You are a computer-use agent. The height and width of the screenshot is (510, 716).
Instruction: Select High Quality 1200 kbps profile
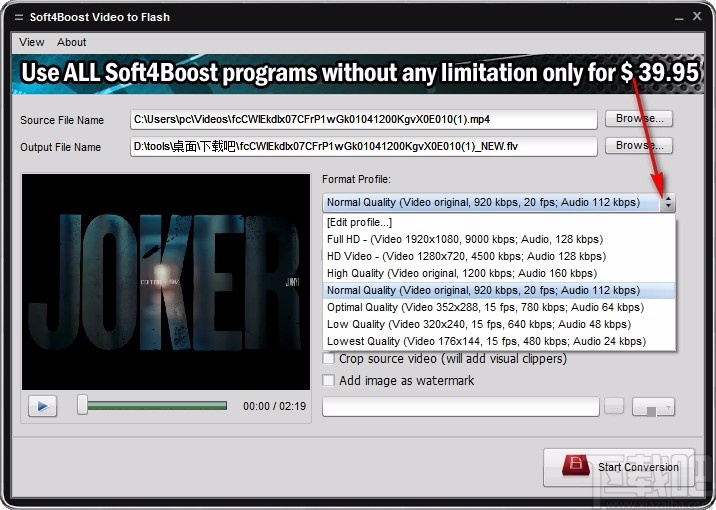point(499,273)
